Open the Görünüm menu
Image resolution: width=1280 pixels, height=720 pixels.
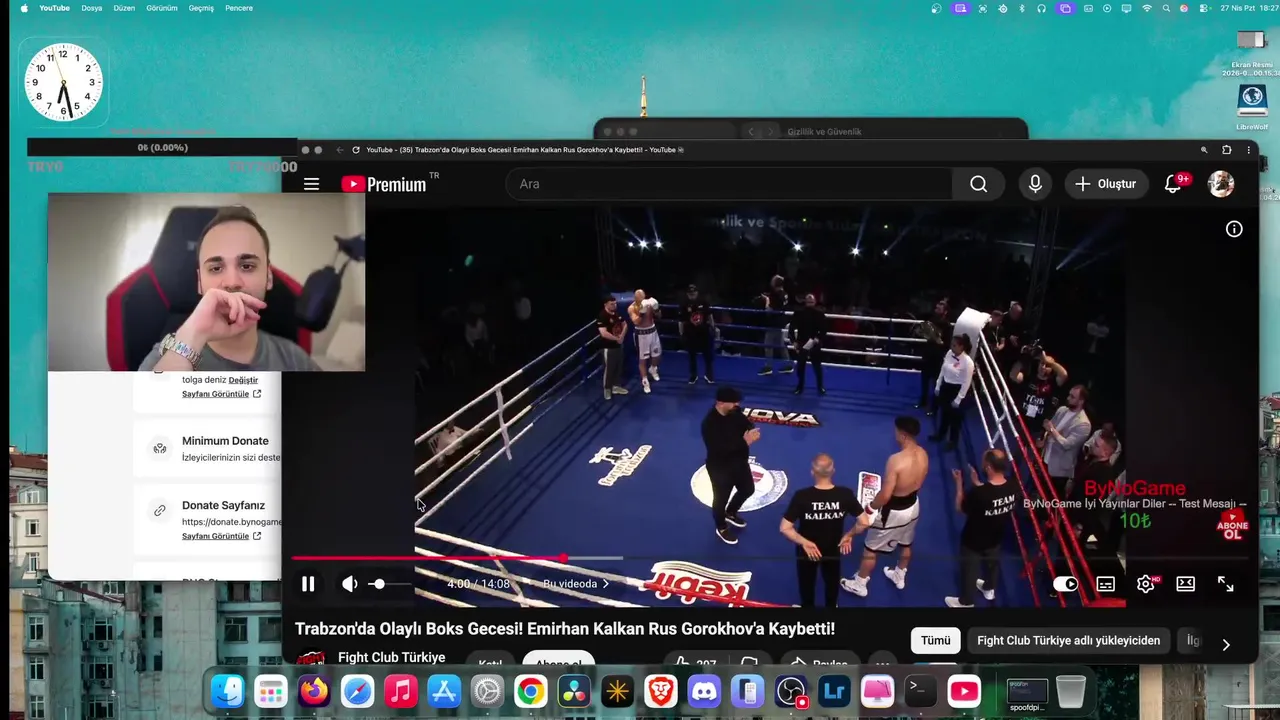162,8
